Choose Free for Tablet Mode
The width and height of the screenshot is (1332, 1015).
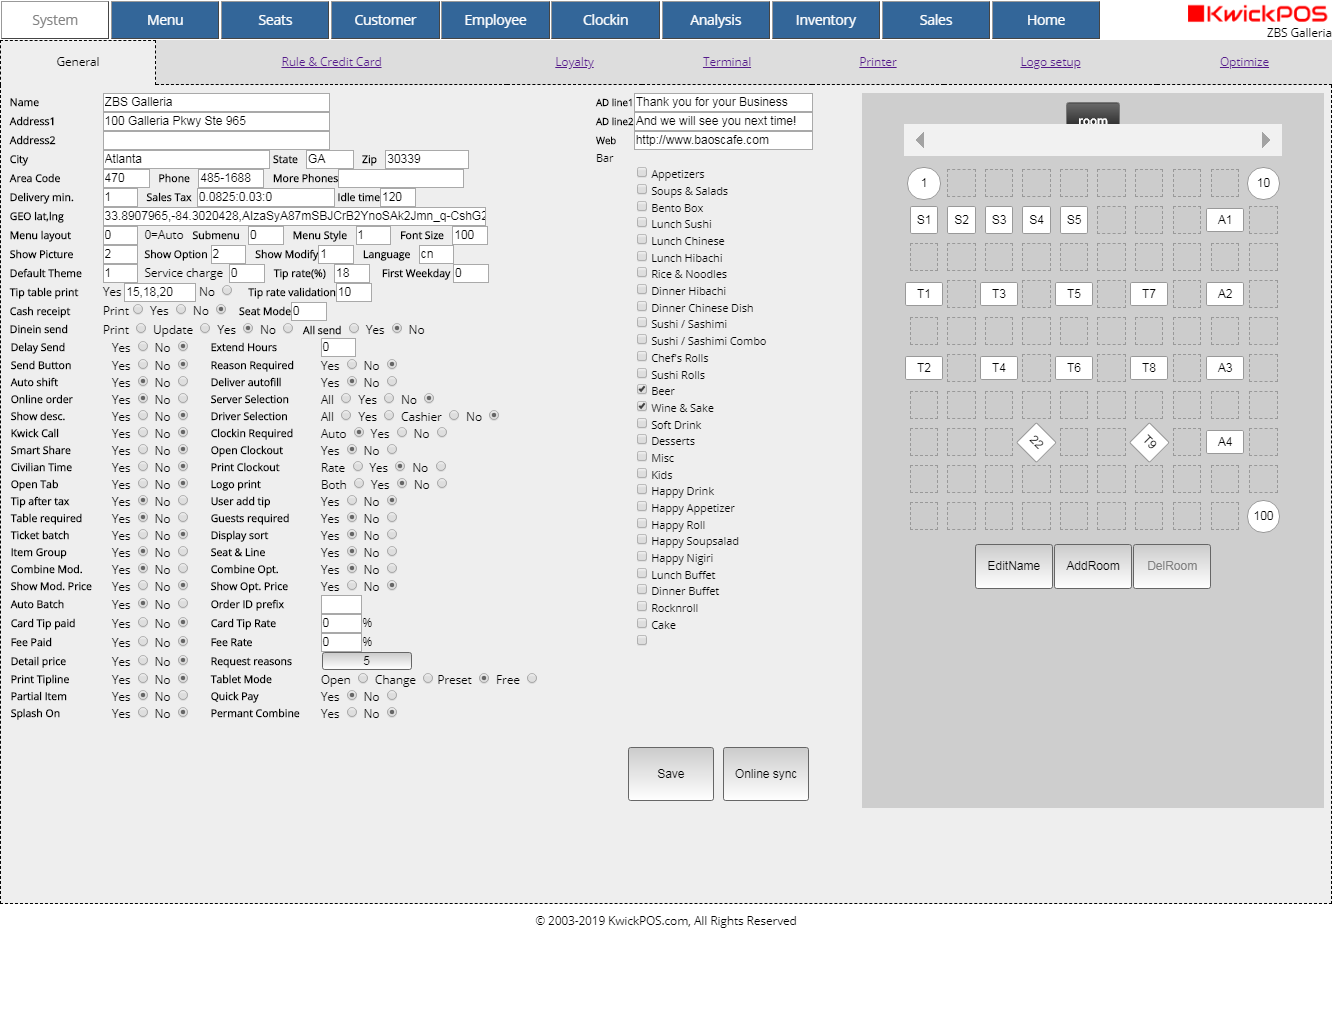click(532, 679)
